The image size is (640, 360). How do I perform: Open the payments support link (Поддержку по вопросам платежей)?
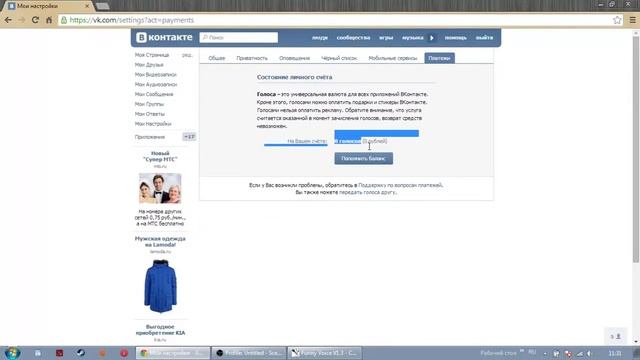tap(400, 185)
